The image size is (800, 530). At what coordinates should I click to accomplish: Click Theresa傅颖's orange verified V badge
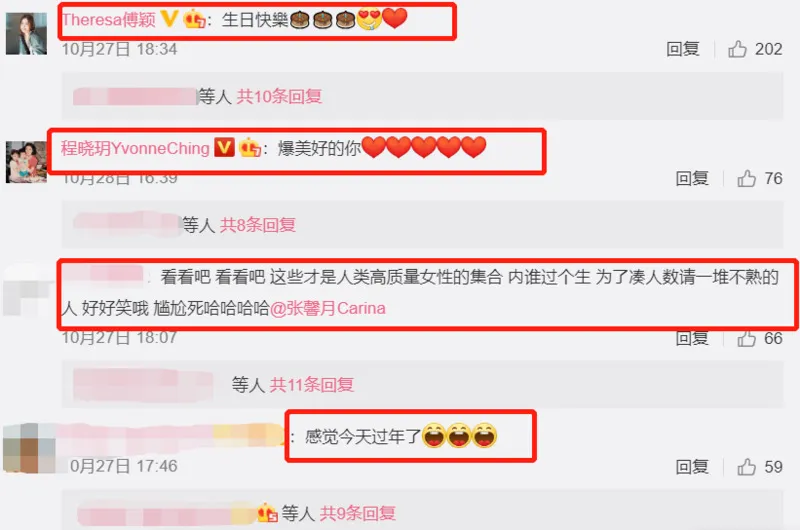click(x=169, y=19)
